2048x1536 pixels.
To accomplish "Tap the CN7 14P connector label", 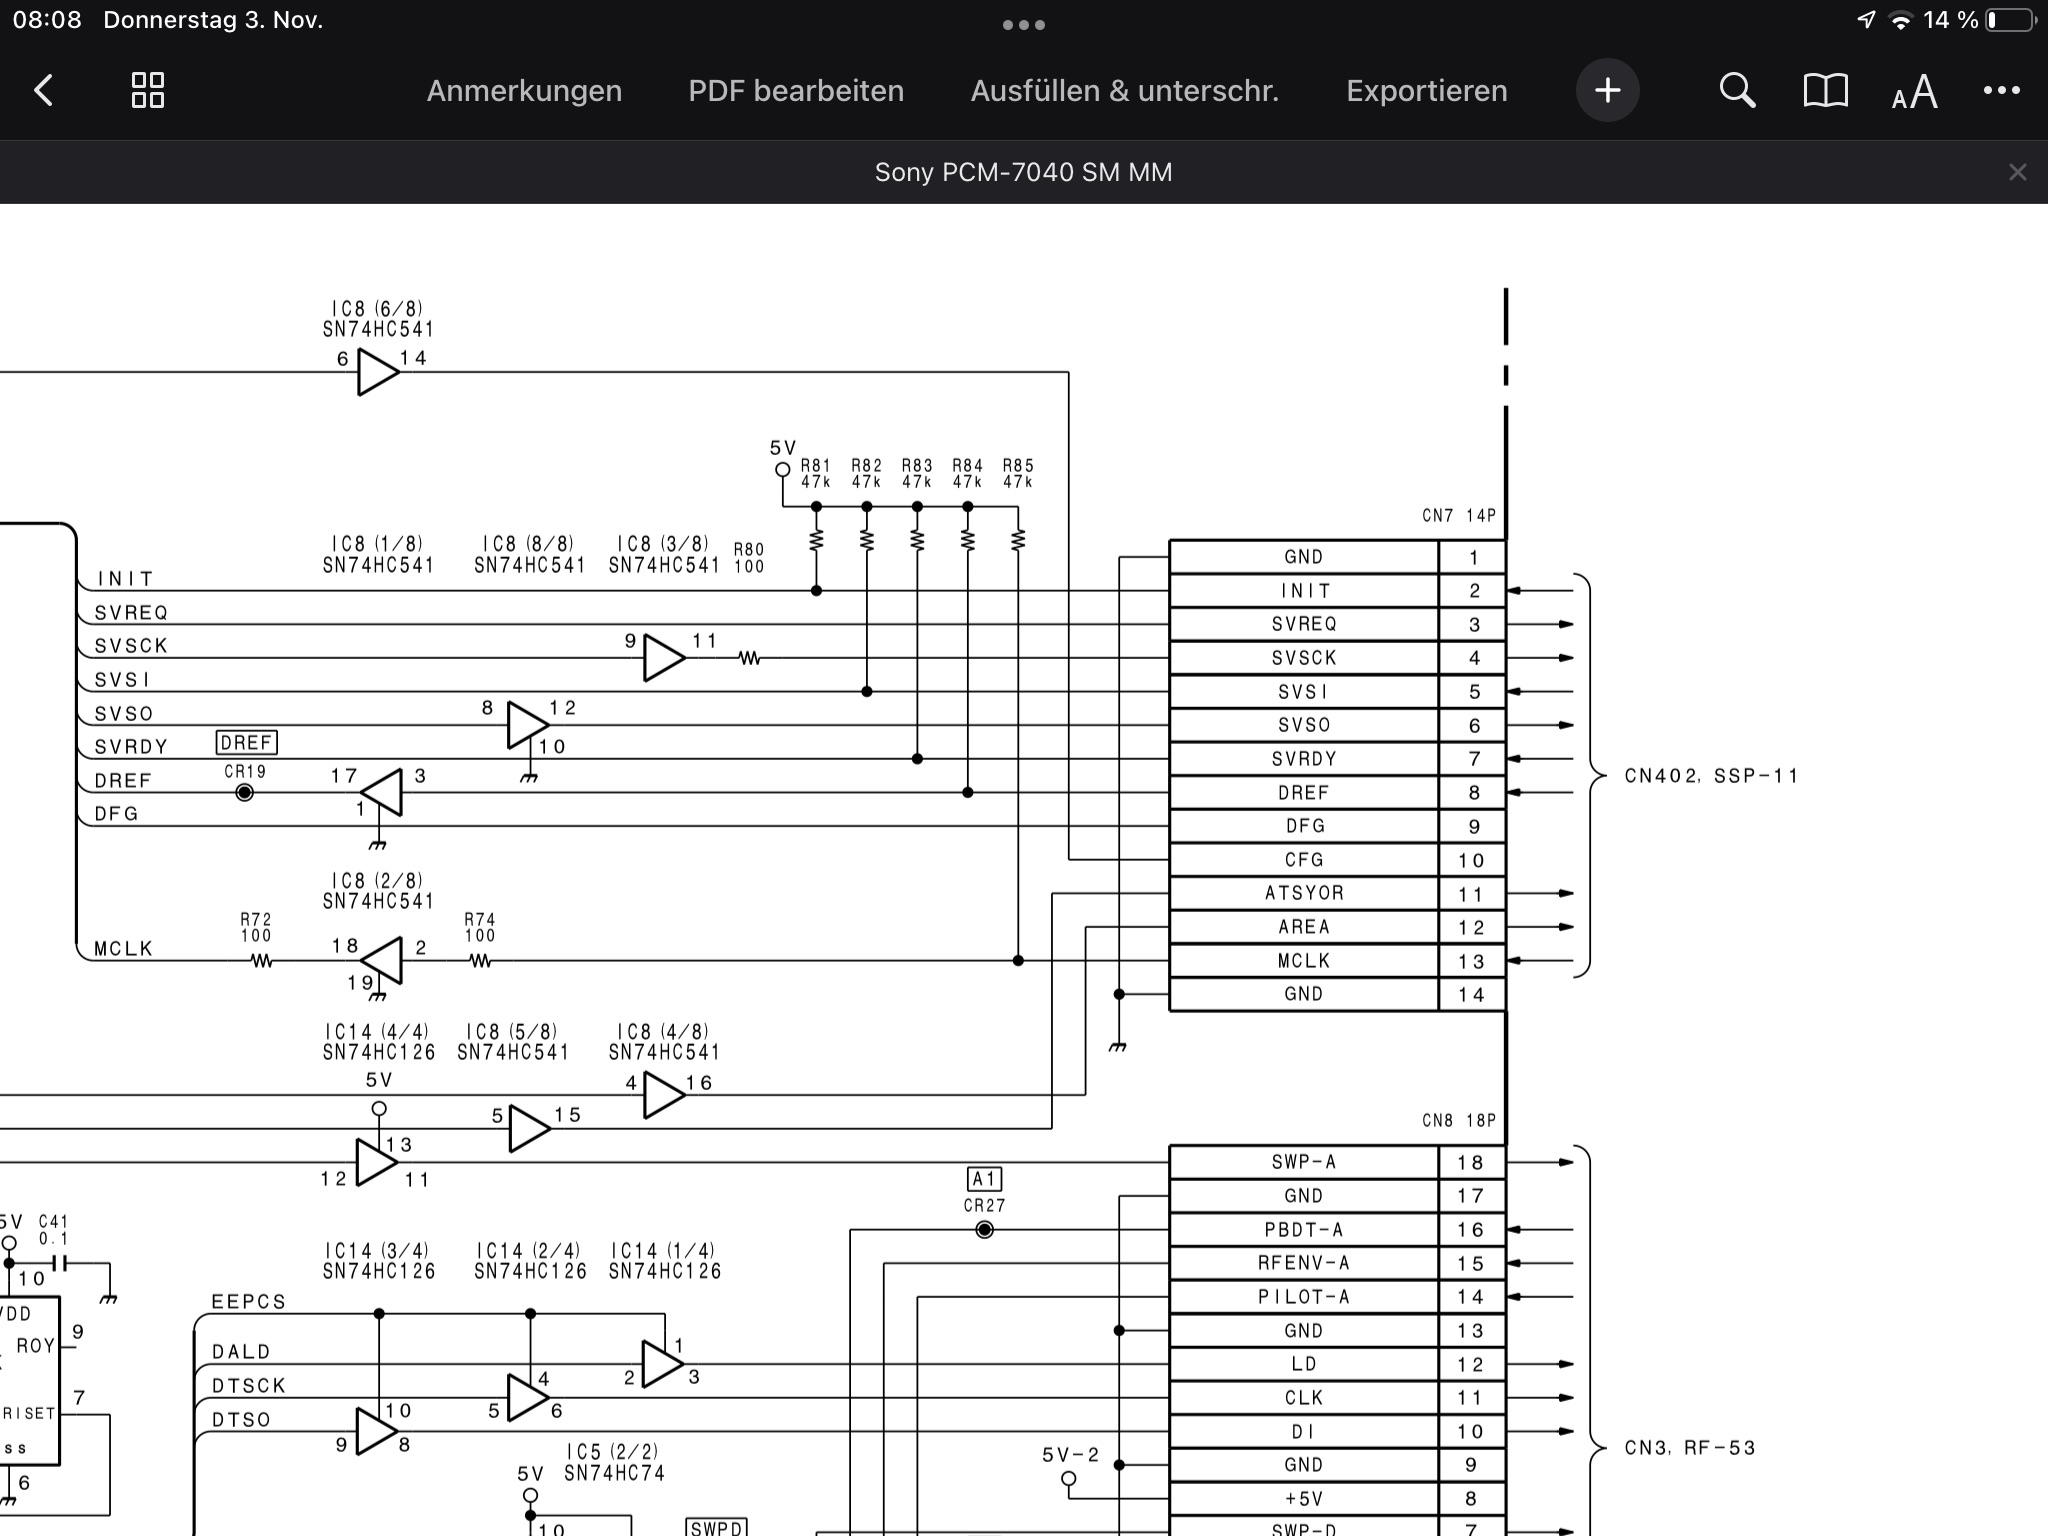I will tap(1459, 516).
